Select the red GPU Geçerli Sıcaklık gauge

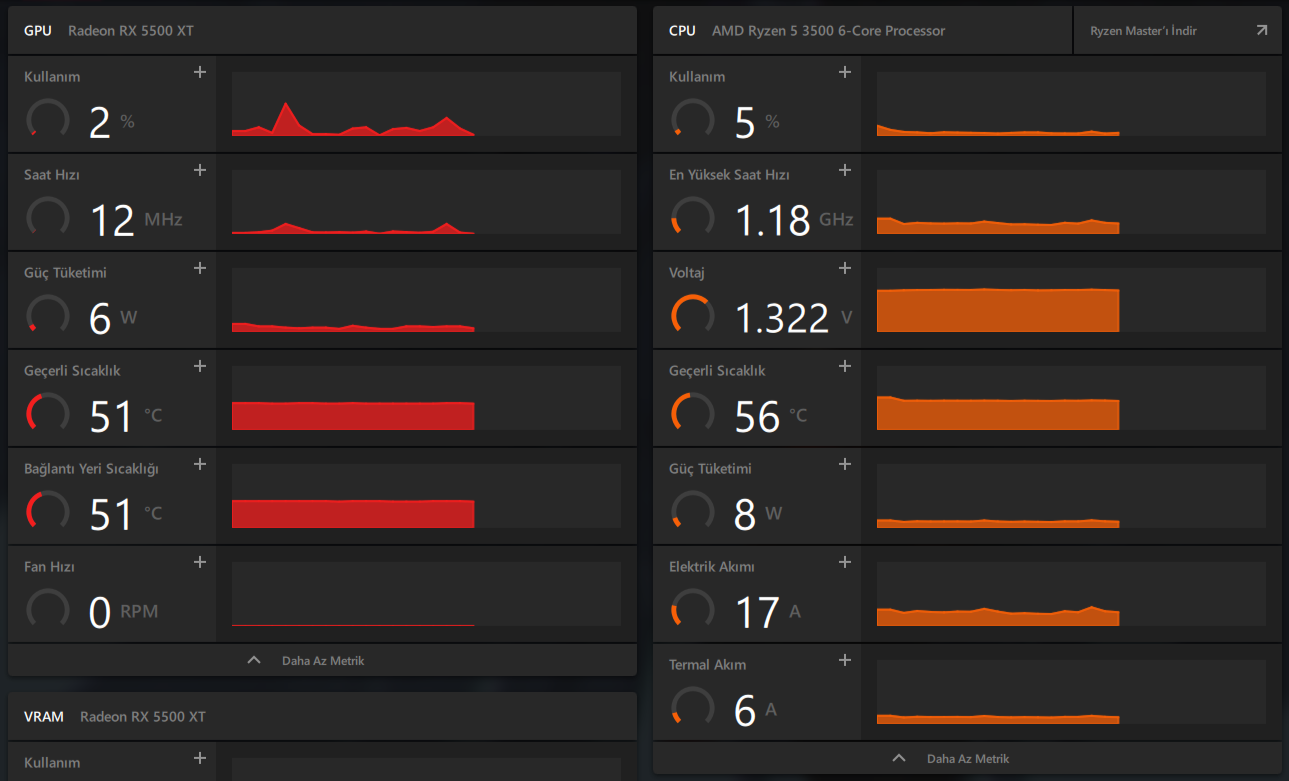coord(48,413)
